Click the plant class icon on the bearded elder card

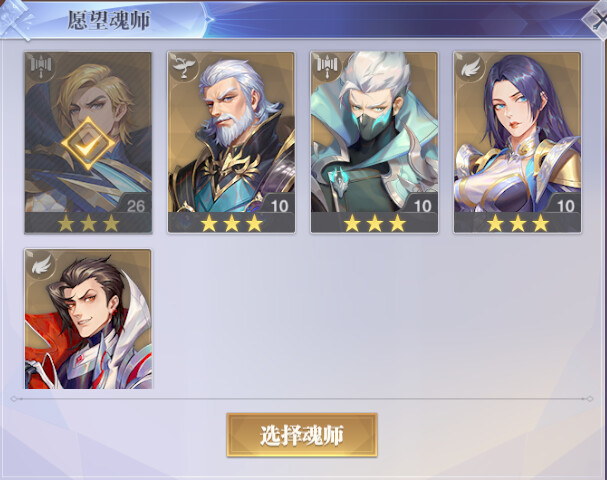(183, 67)
